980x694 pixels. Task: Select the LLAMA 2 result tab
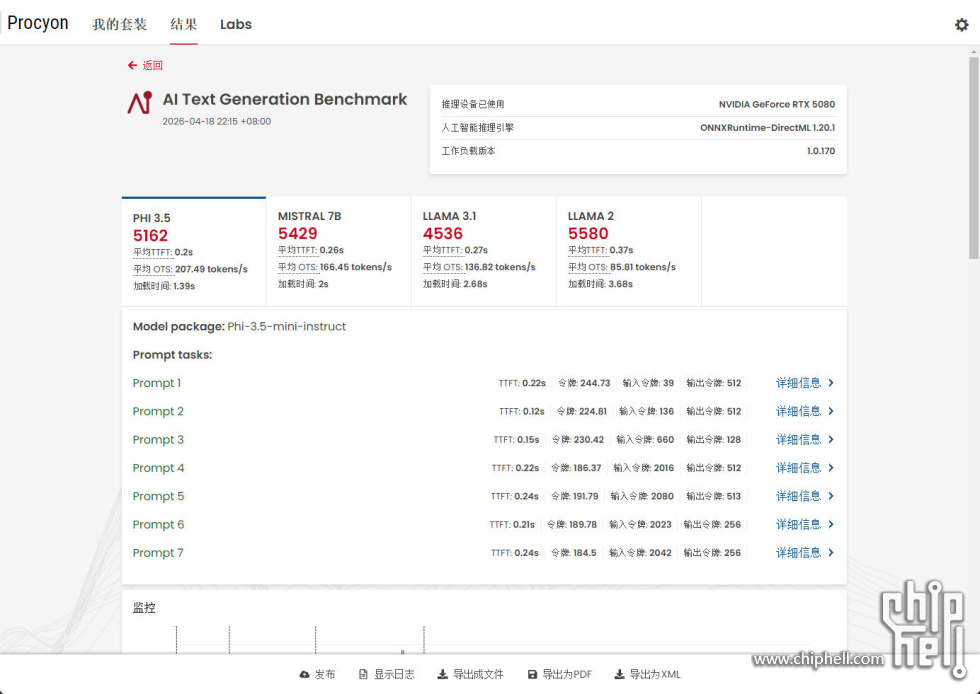click(x=629, y=251)
